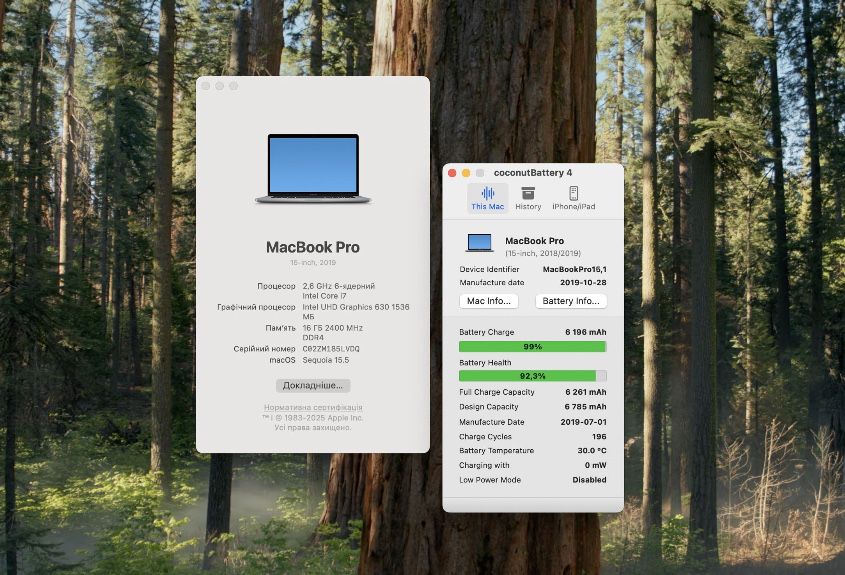845x575 pixels.
Task: Click the 6 196 mAh battery charge value
Action: point(586,332)
